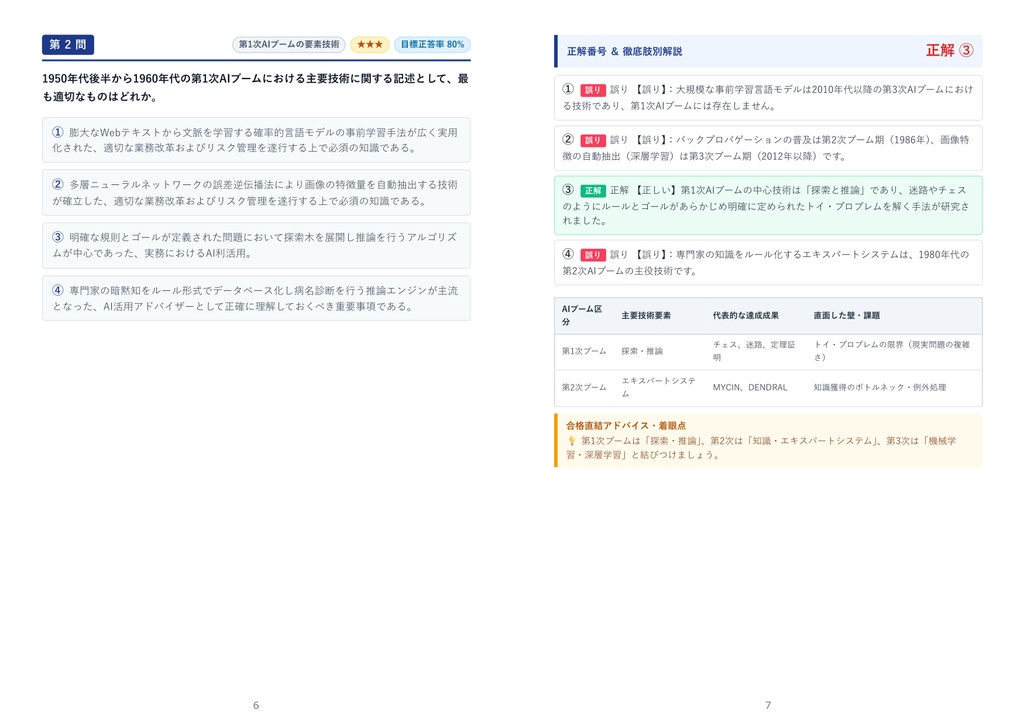Click the 第 2 問 question number badge
The height and width of the screenshot is (727, 1024).
(68, 44)
